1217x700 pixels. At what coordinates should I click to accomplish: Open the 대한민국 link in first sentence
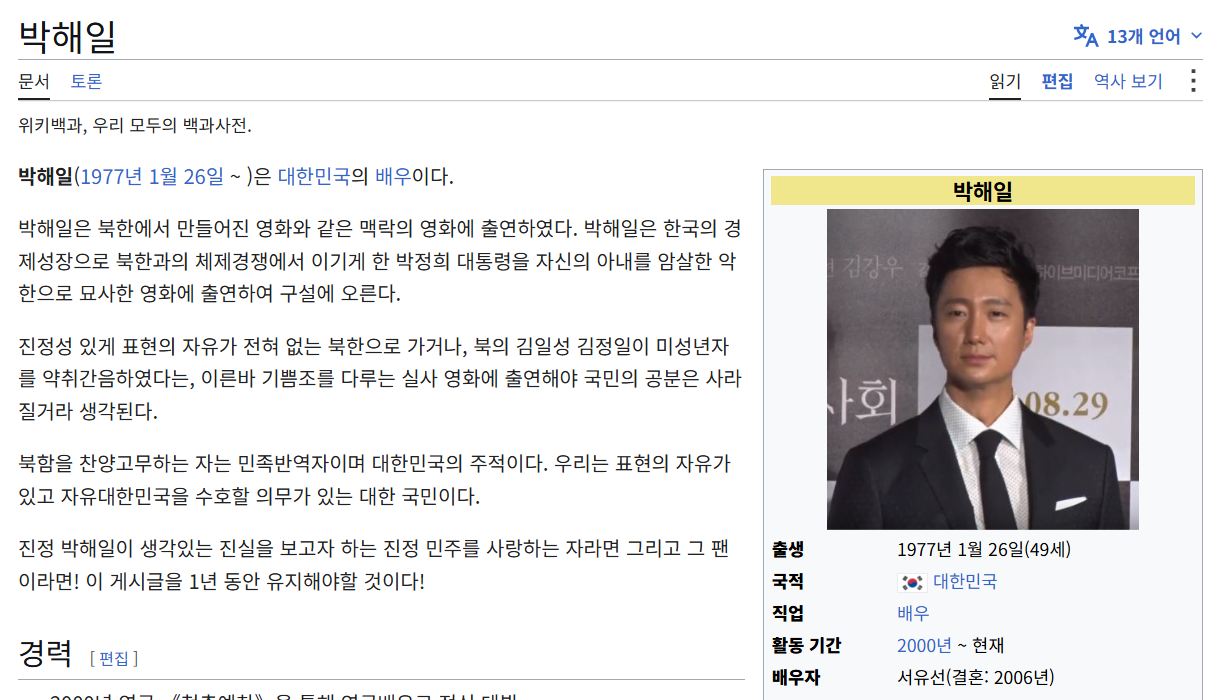point(314,177)
